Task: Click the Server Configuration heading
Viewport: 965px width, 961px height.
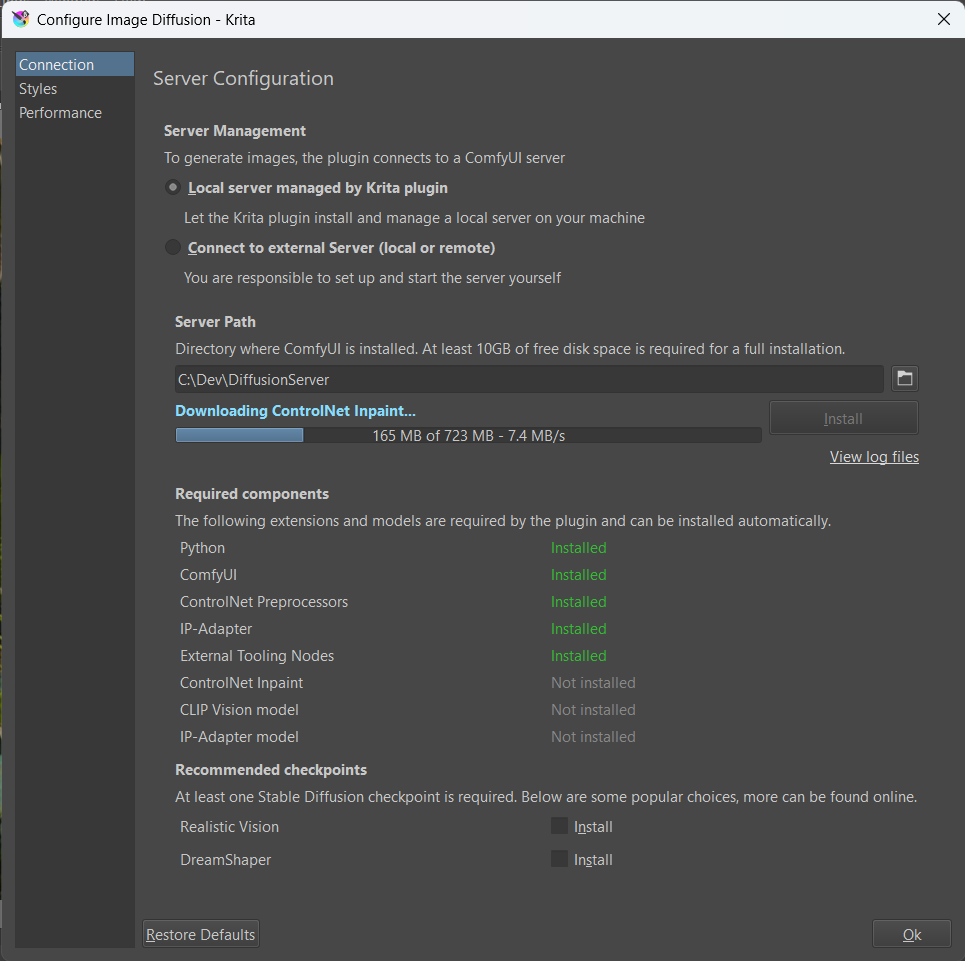Action: point(243,79)
